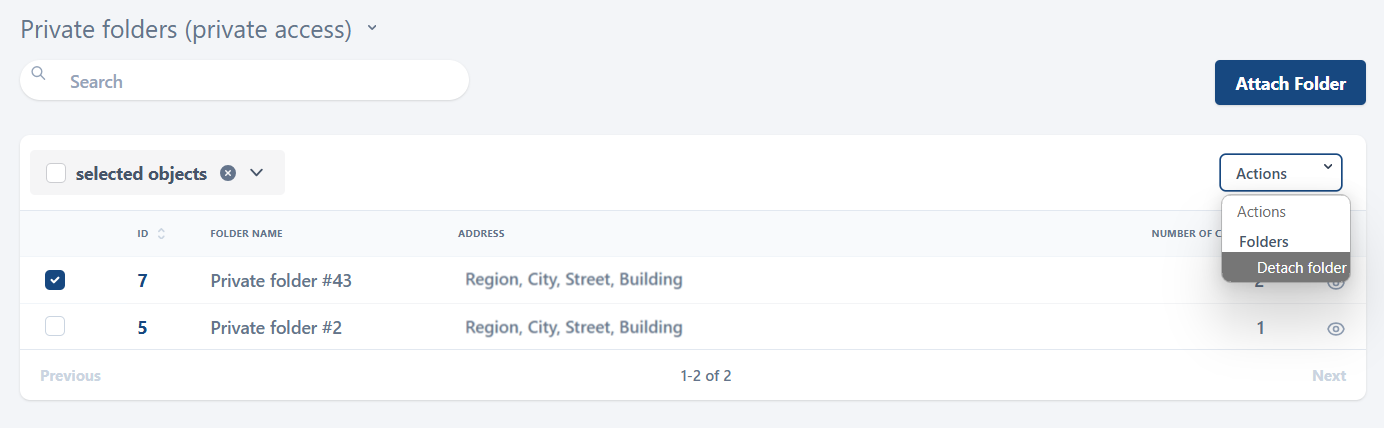Select the Actions placeholder menu option
This screenshot has width=1384, height=428.
click(1261, 212)
